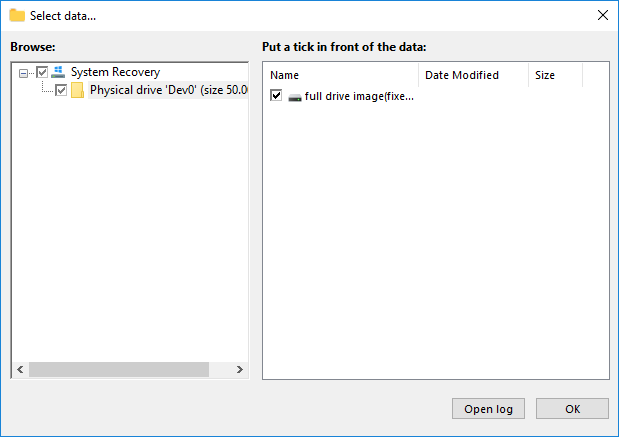619x437 pixels.
Task: Untick the Physical drive 'Dev0' checkbox
Action: coord(61,90)
